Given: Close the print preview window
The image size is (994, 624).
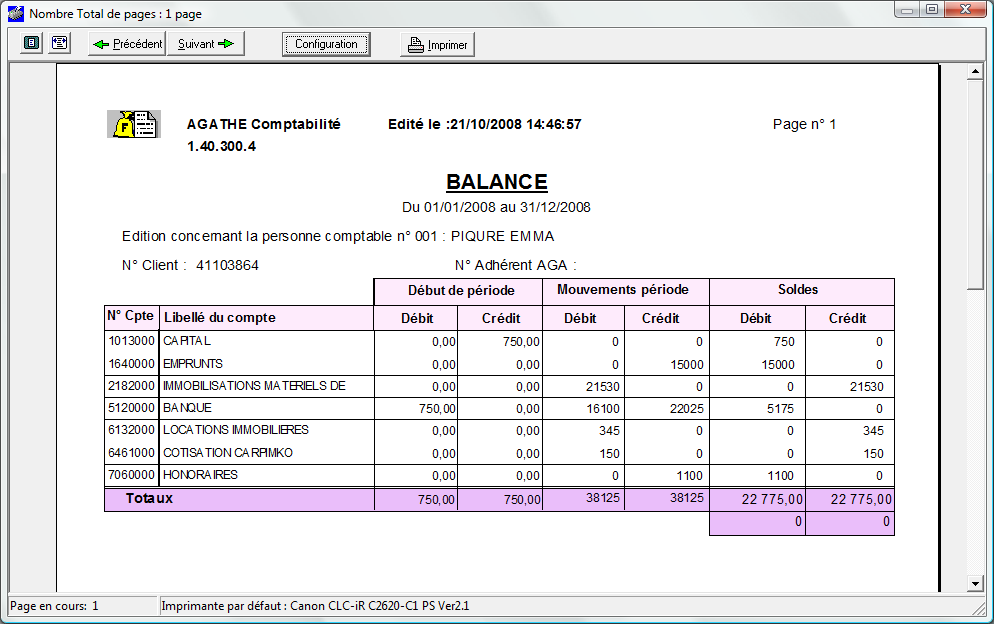Looking at the screenshot, I should (965, 10).
